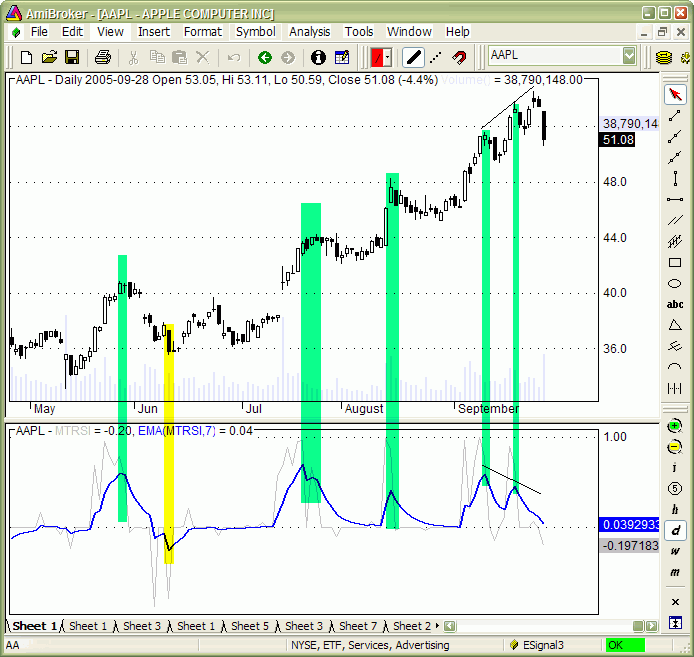
Task: Switch to the Sheet 2 tab
Action: (412, 626)
